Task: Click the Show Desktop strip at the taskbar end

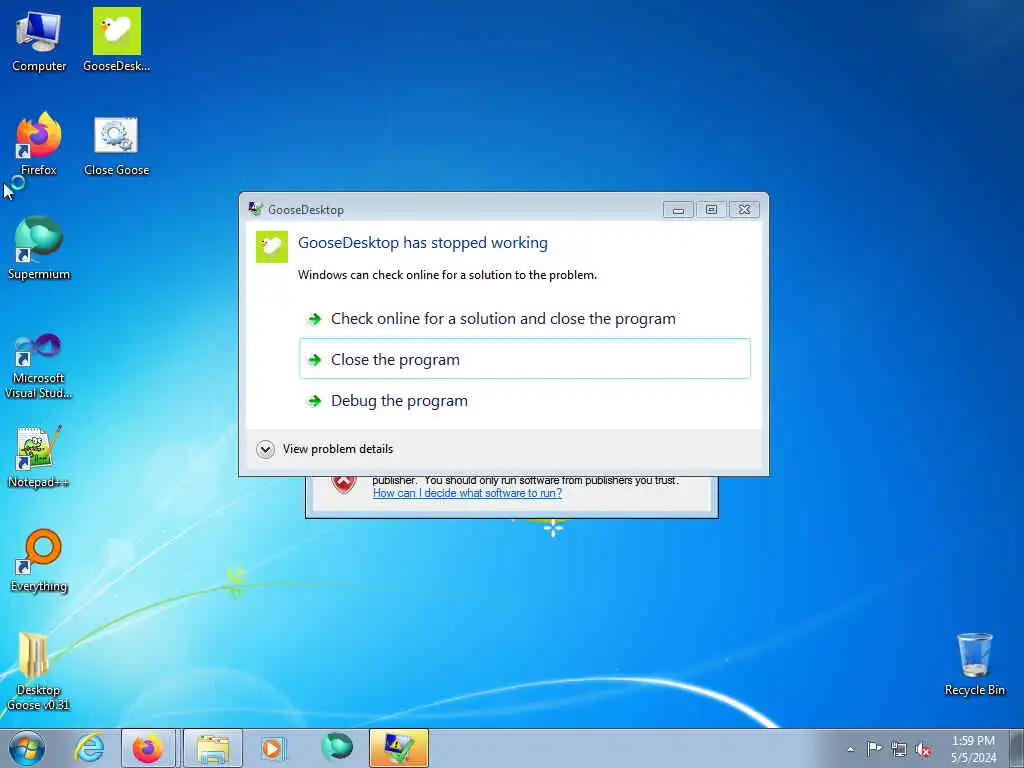Action: pyautogui.click(x=1017, y=748)
